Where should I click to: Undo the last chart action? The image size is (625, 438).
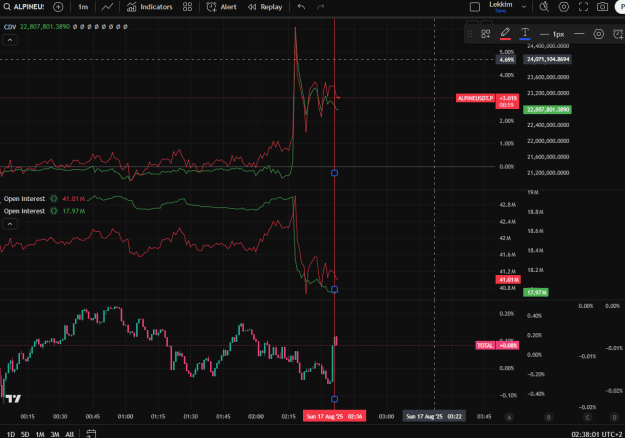pos(301,7)
